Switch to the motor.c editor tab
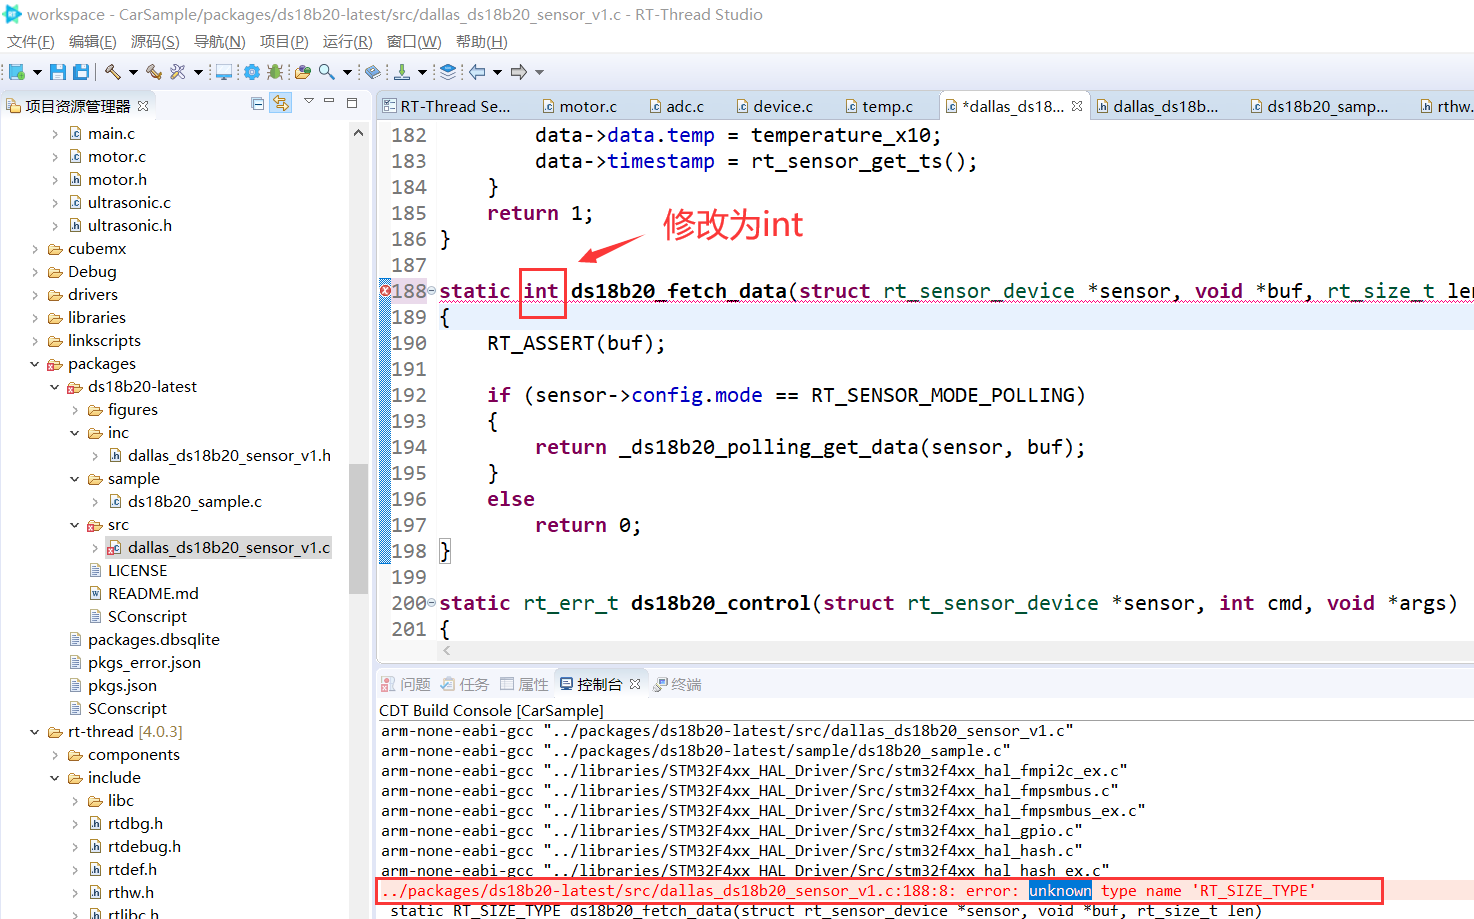This screenshot has width=1474, height=919. 580,106
